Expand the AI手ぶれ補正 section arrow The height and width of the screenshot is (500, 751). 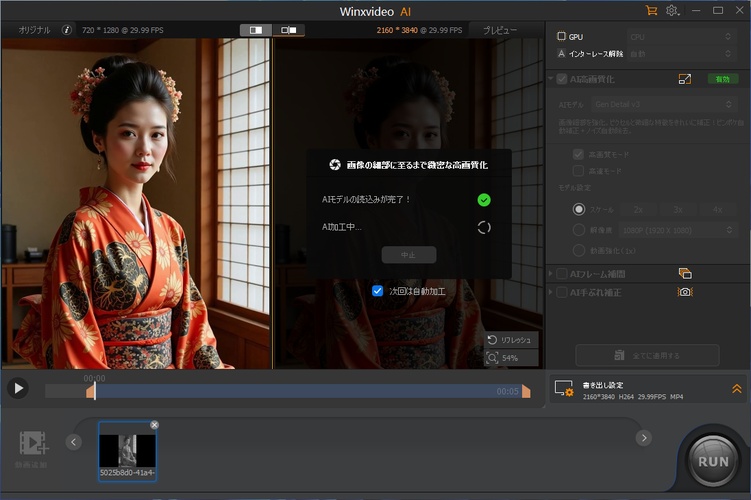[551, 292]
